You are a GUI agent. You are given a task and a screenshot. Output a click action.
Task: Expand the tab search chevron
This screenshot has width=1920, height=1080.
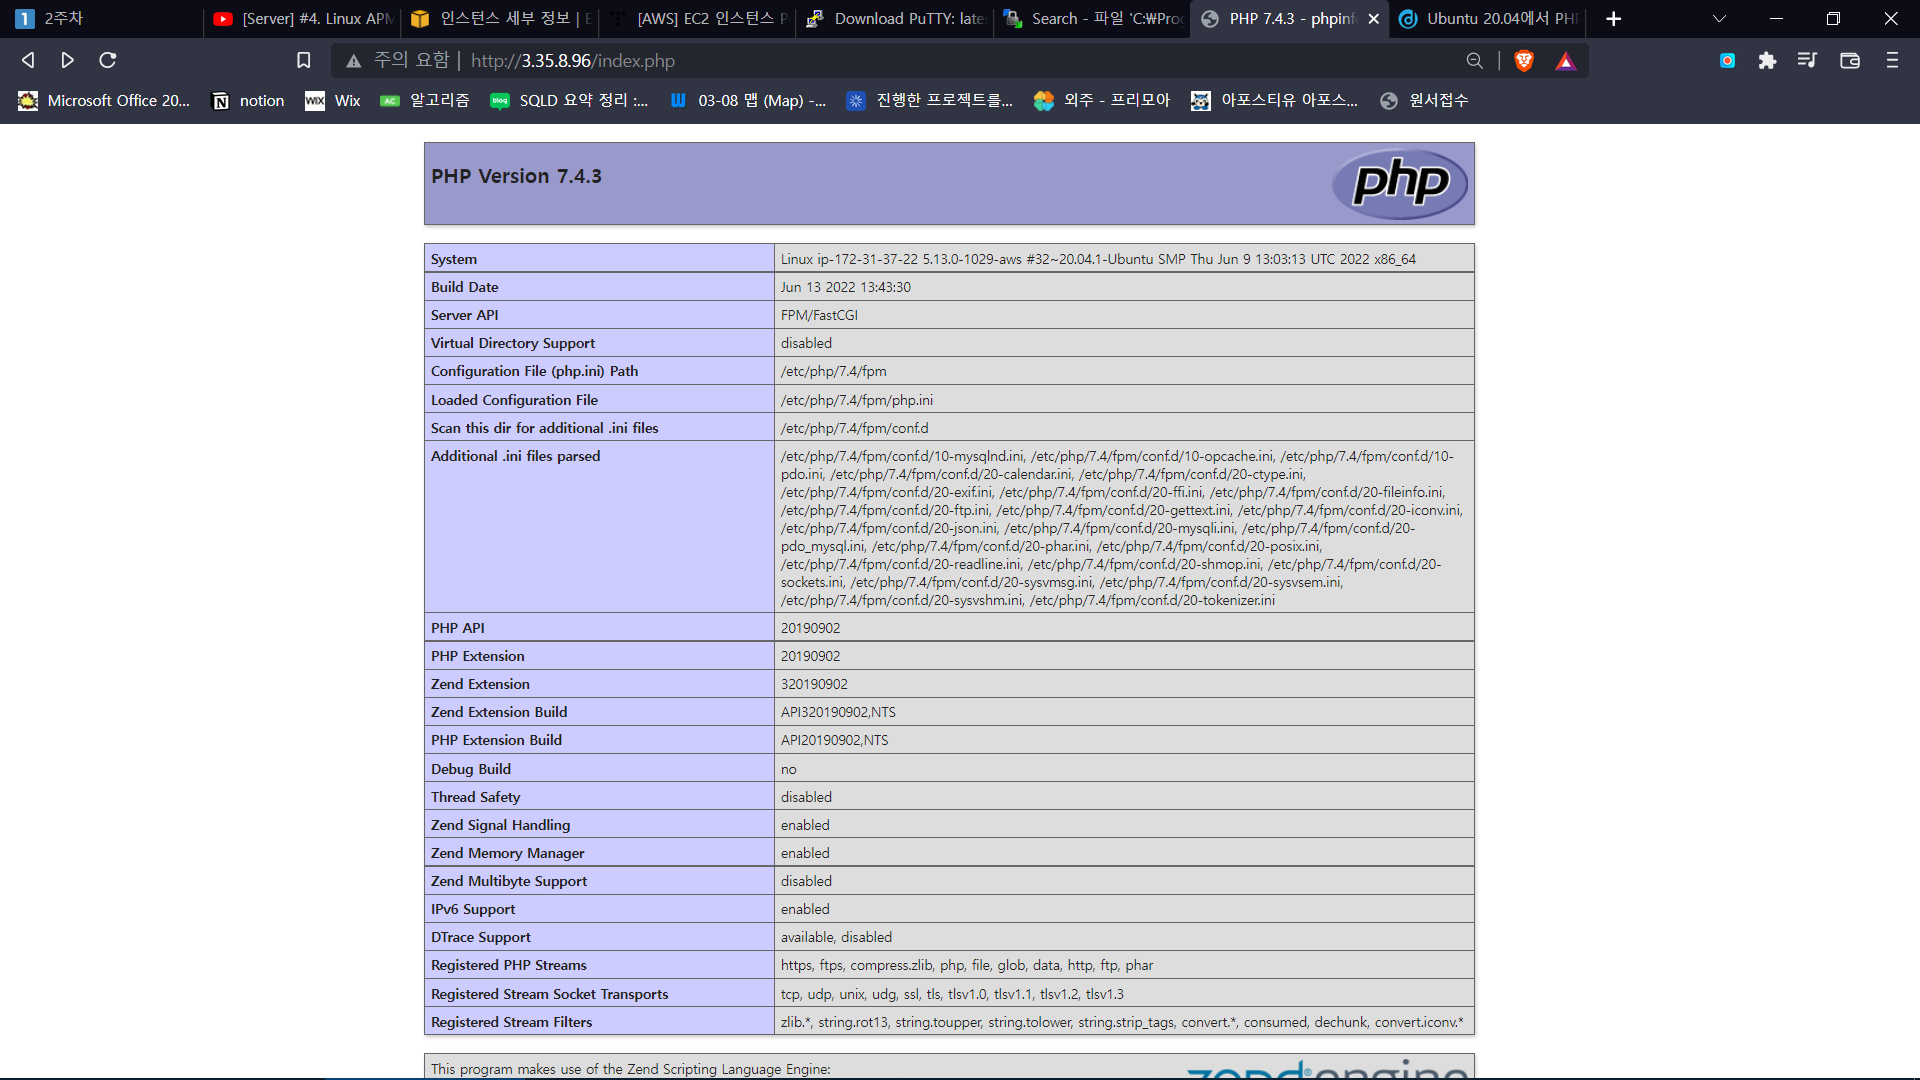(x=1719, y=19)
